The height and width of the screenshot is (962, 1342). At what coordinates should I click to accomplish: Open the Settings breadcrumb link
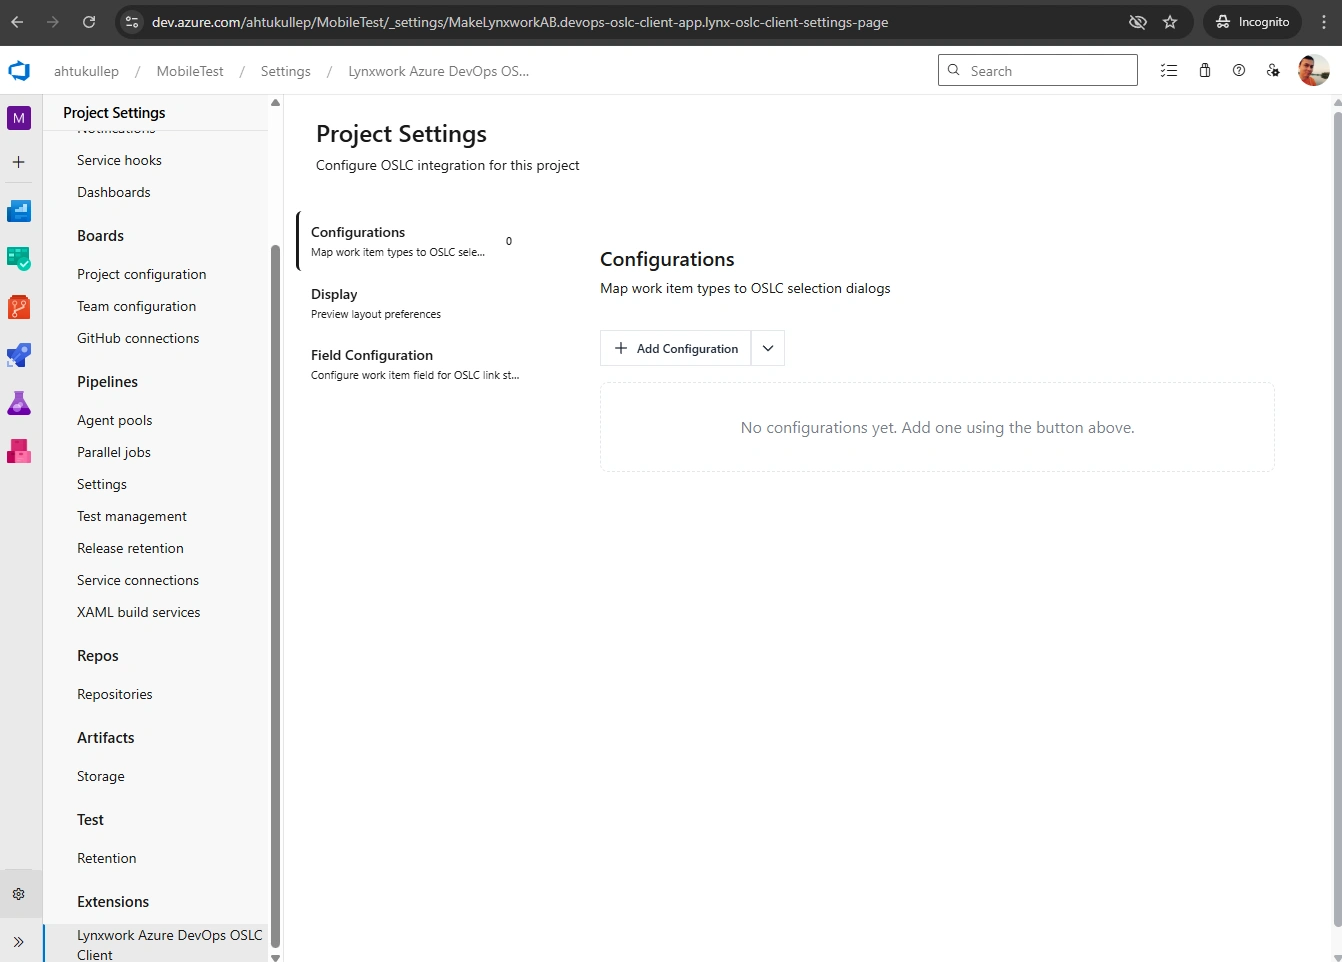(286, 71)
